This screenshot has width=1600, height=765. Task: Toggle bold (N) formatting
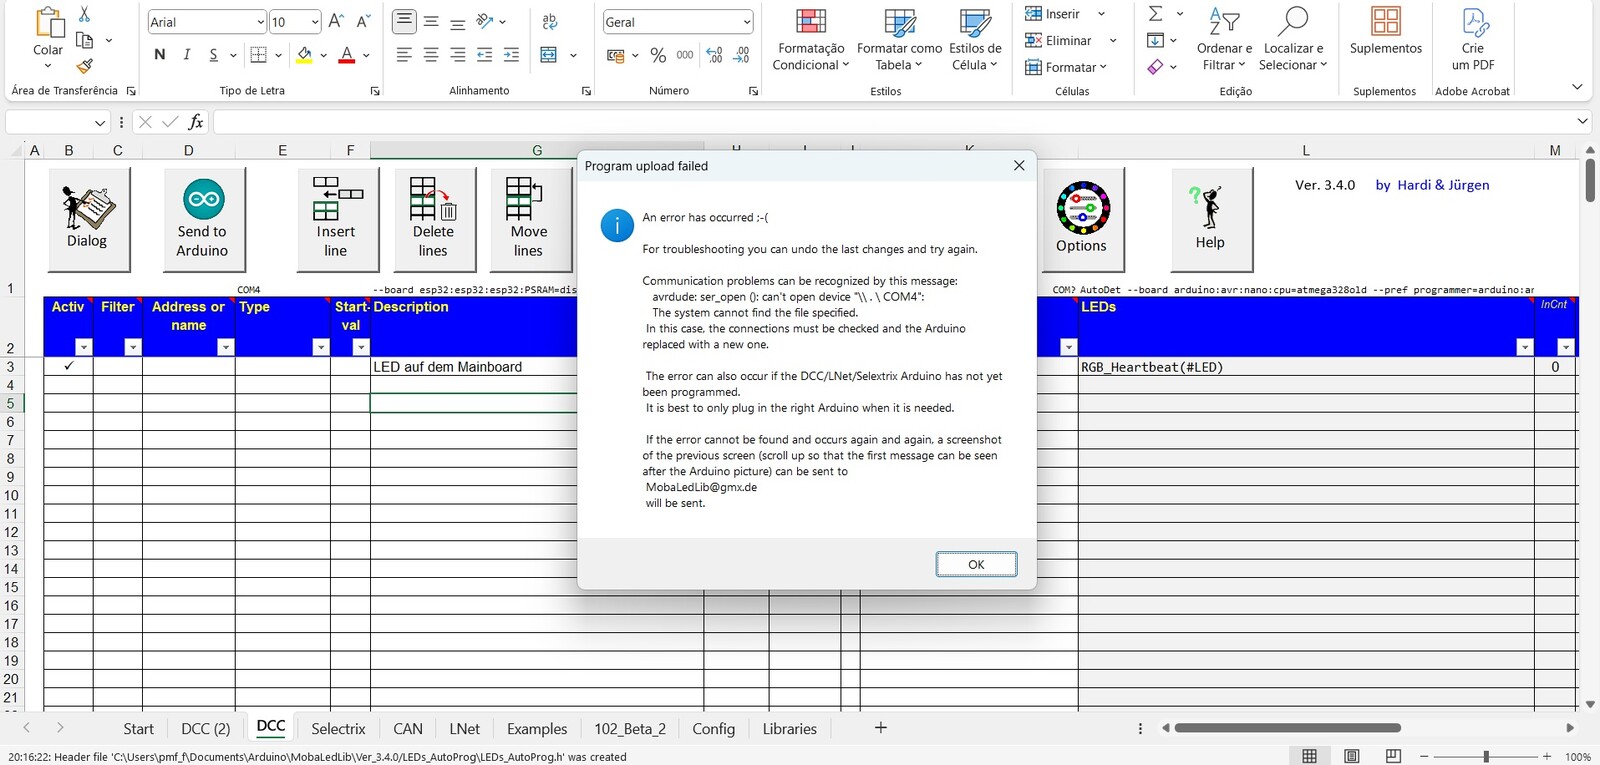160,55
